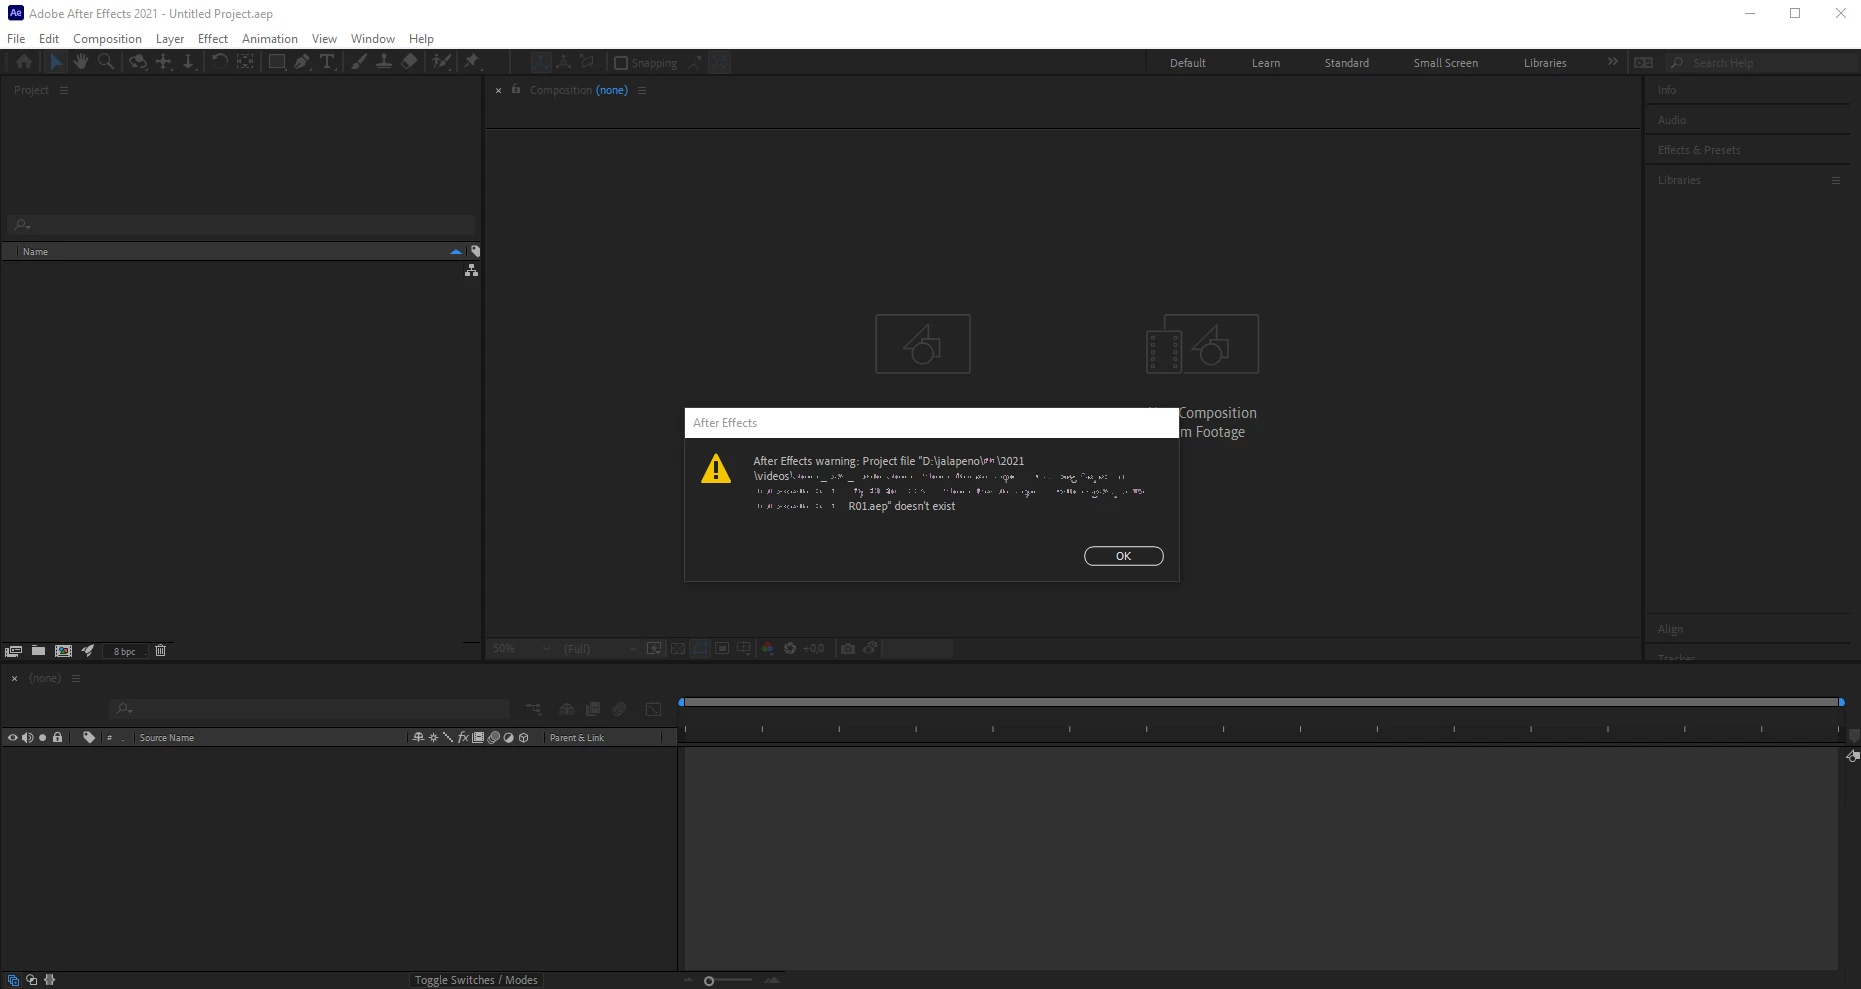
Task: Click the reset exposure icon
Action: tap(790, 649)
